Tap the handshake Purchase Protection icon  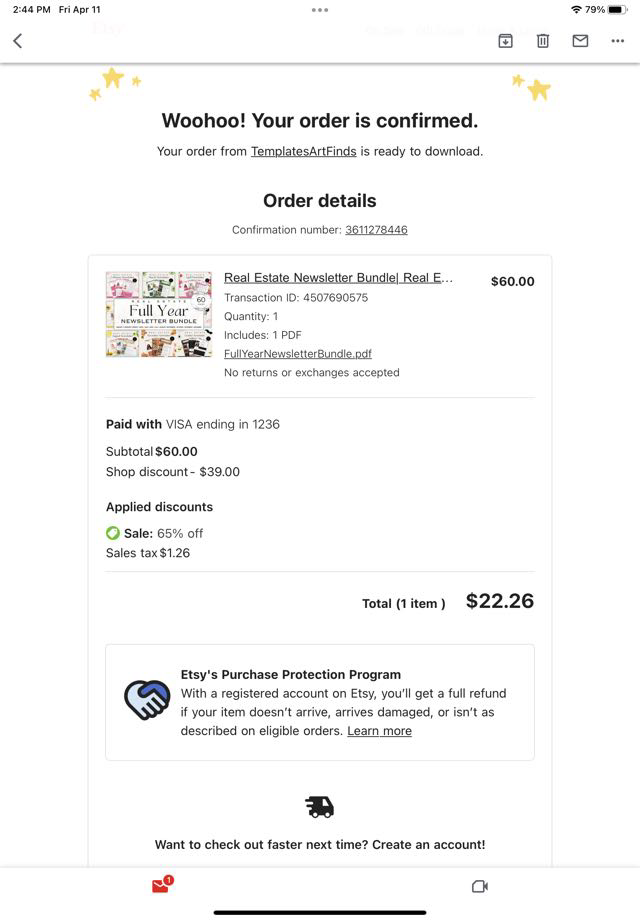[147, 700]
